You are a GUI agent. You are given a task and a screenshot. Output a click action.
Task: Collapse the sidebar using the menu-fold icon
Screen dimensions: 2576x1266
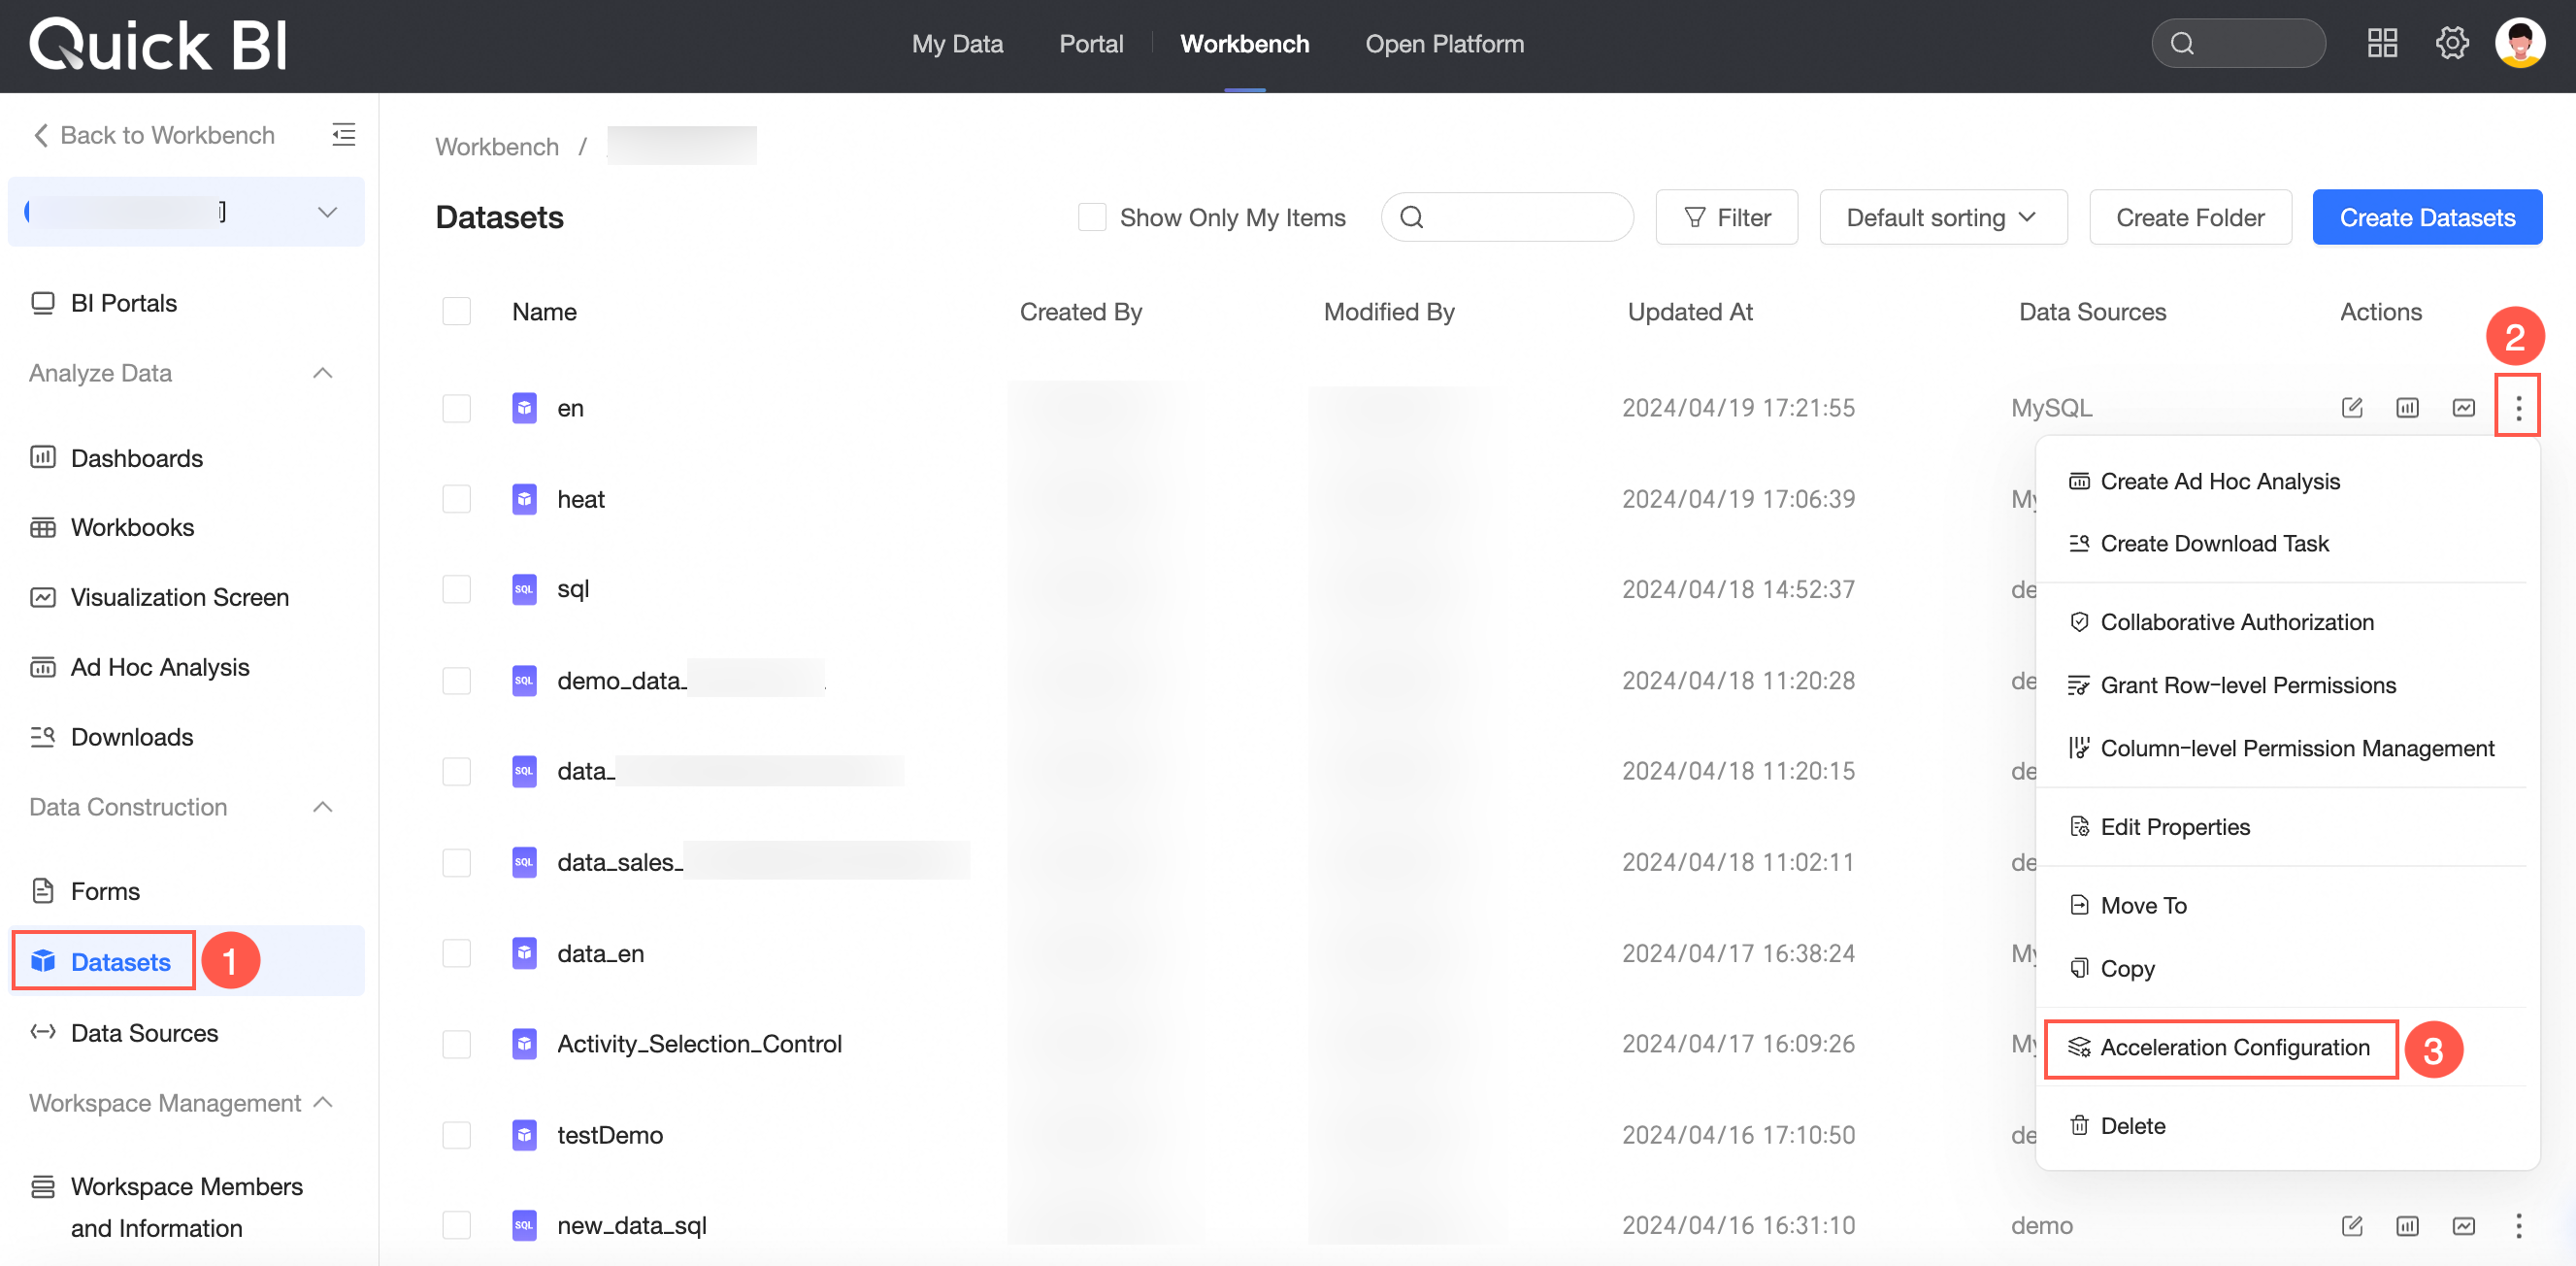[343, 135]
